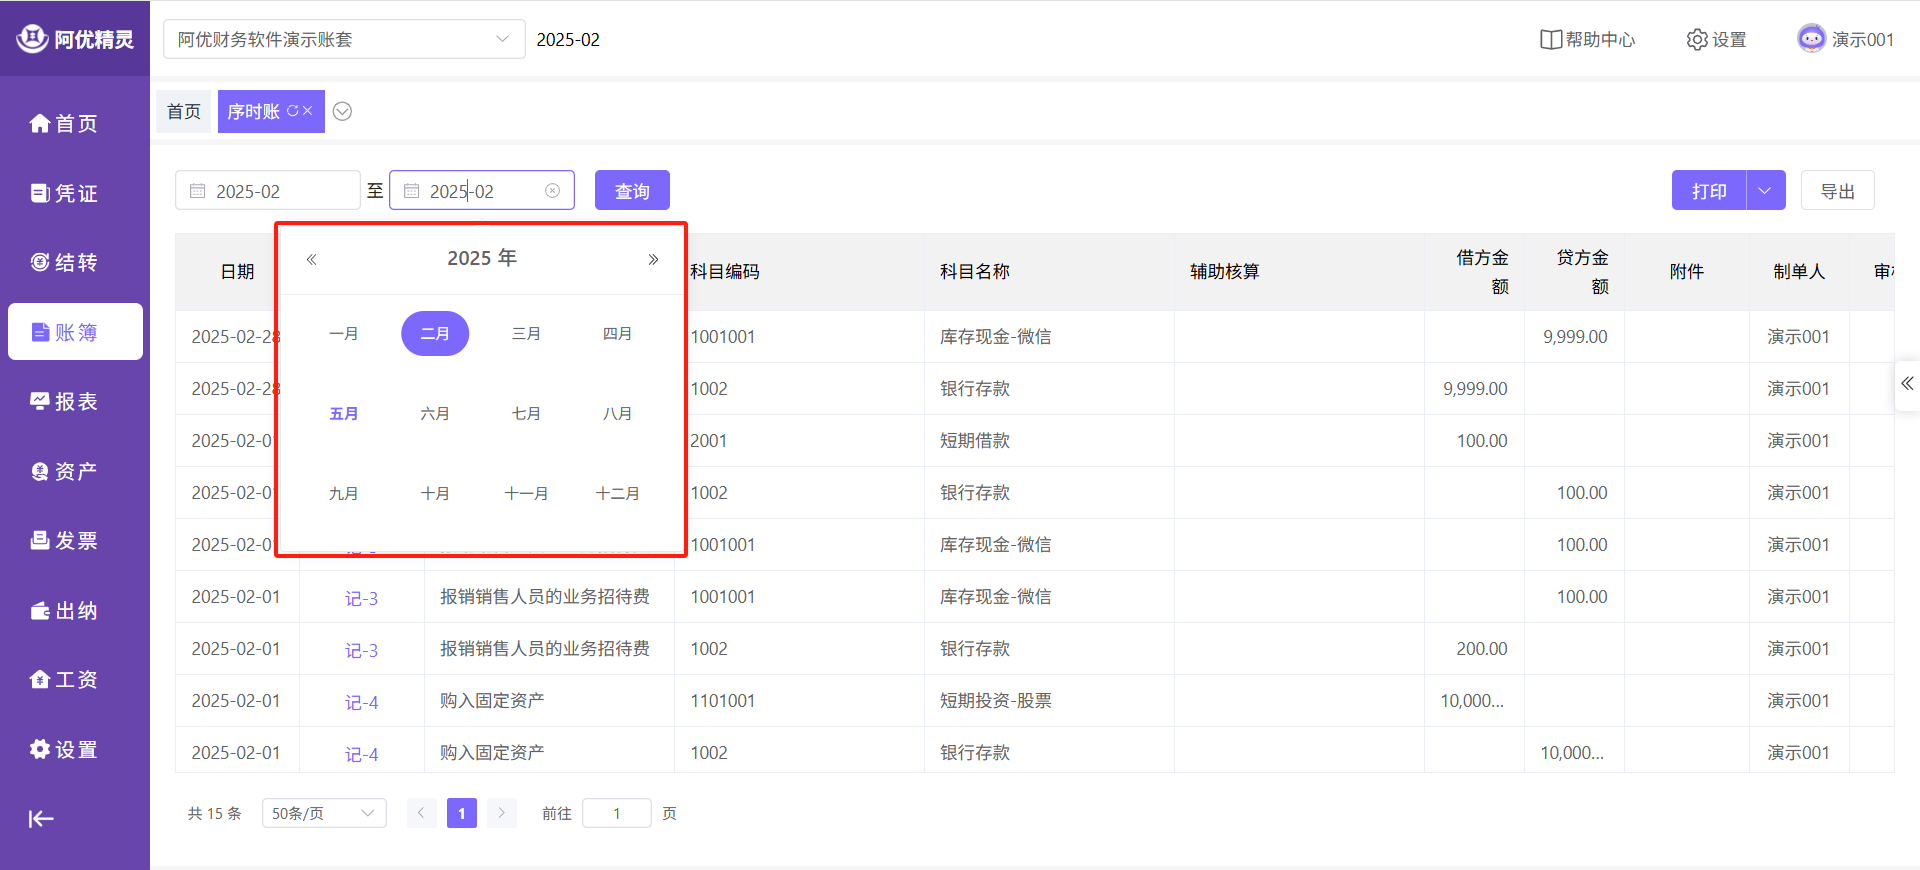Viewport: 1920px width, 870px height.
Task: Open the account set dropdown
Action: pyautogui.click(x=344, y=40)
